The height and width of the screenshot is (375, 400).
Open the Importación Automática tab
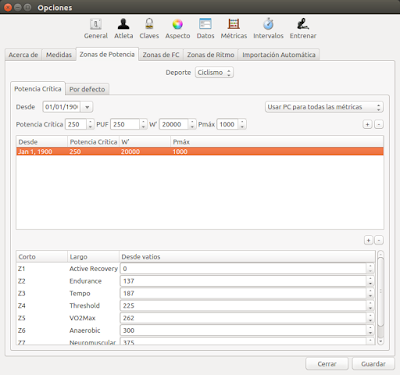(279, 55)
